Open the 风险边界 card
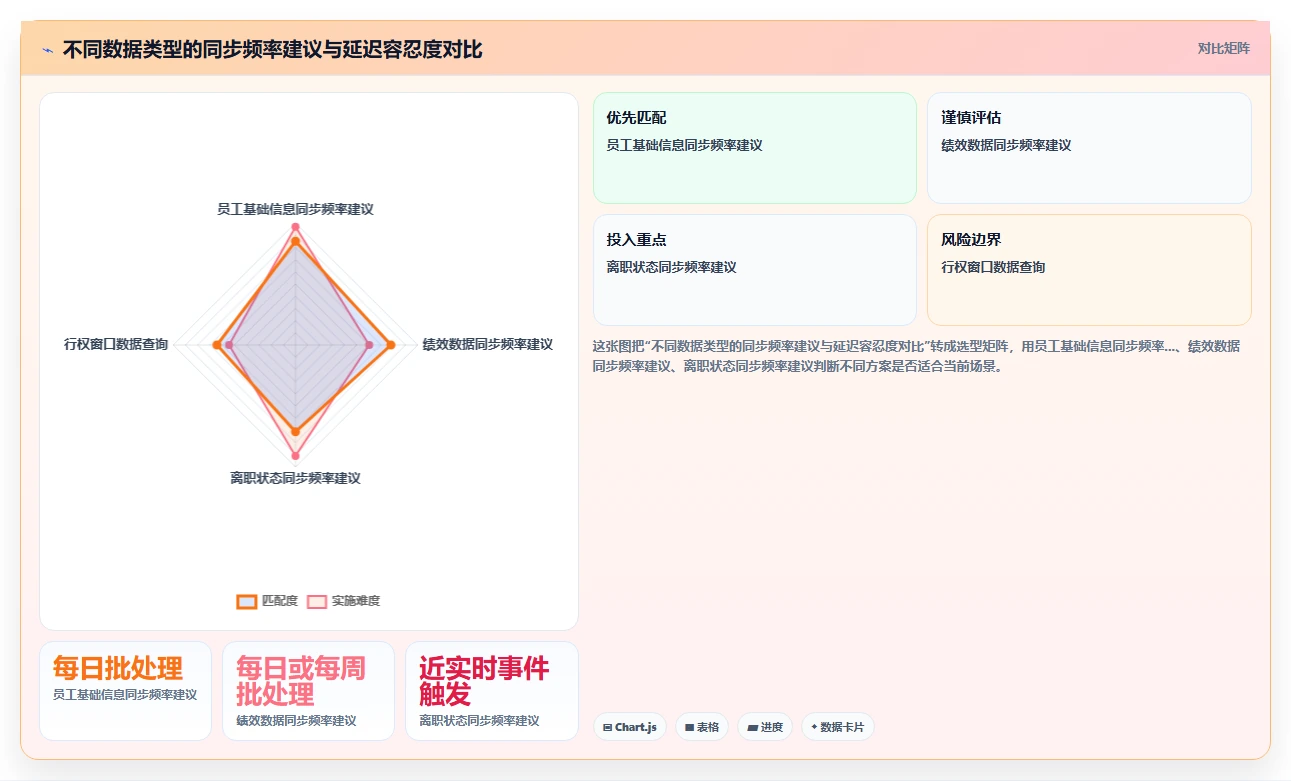1291x781 pixels. (1089, 270)
